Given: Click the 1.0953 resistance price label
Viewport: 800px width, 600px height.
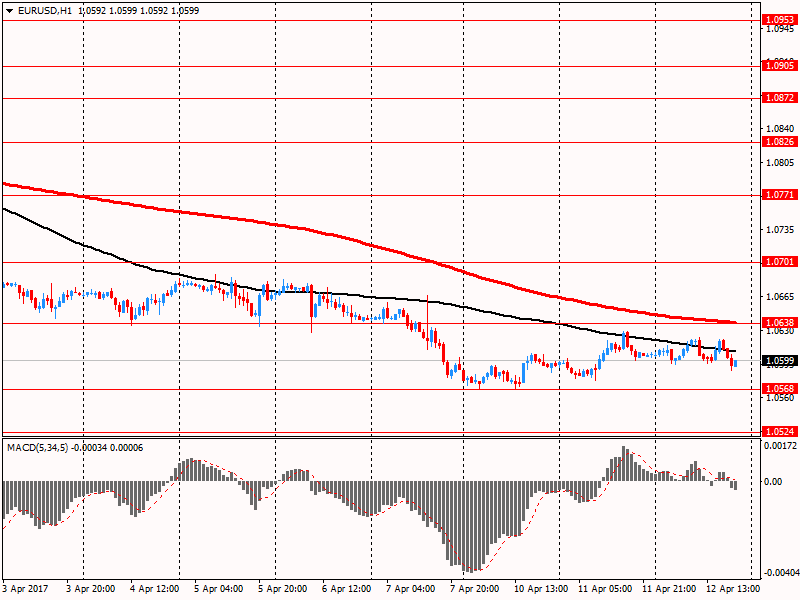Looking at the screenshot, I should tap(779, 20).
